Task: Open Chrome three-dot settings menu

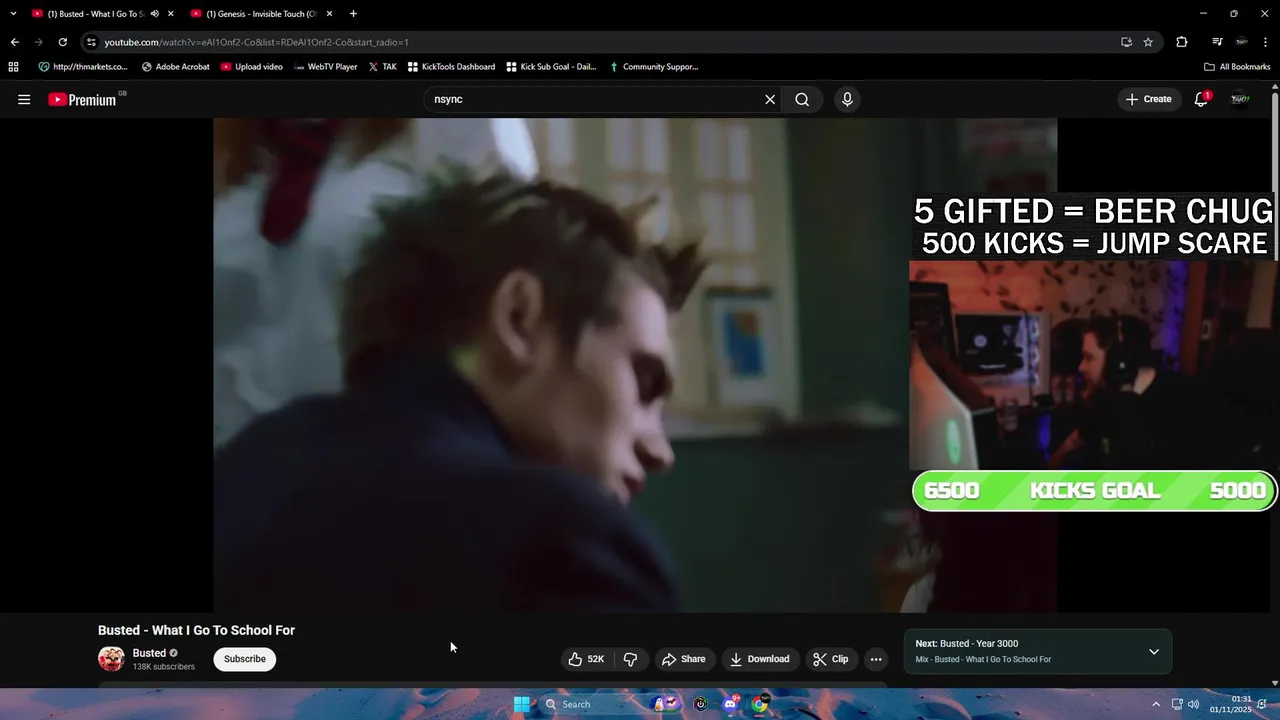Action: [x=1265, y=42]
